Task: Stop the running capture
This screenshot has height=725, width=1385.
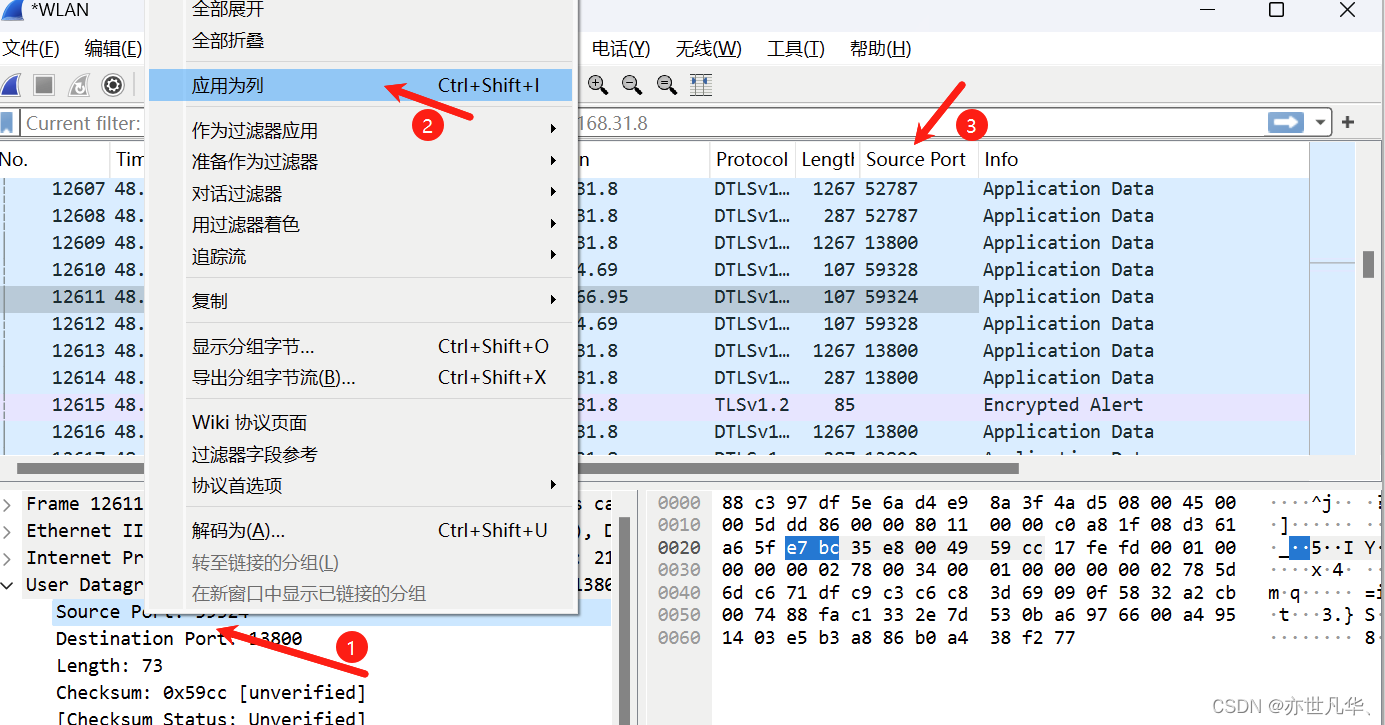Action: coord(44,85)
